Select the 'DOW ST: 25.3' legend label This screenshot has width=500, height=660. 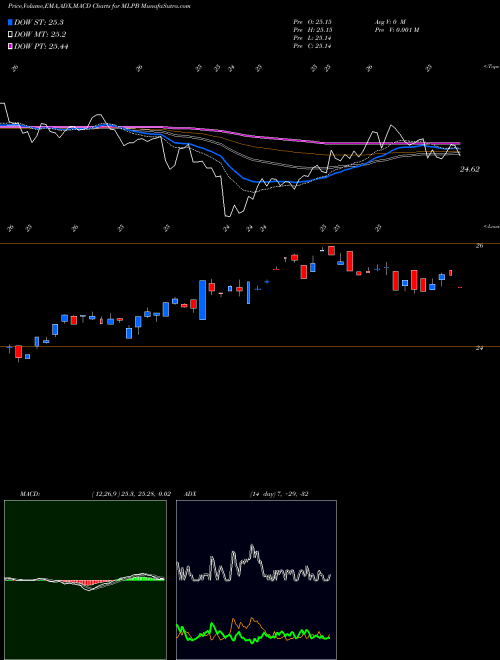pyautogui.click(x=39, y=22)
